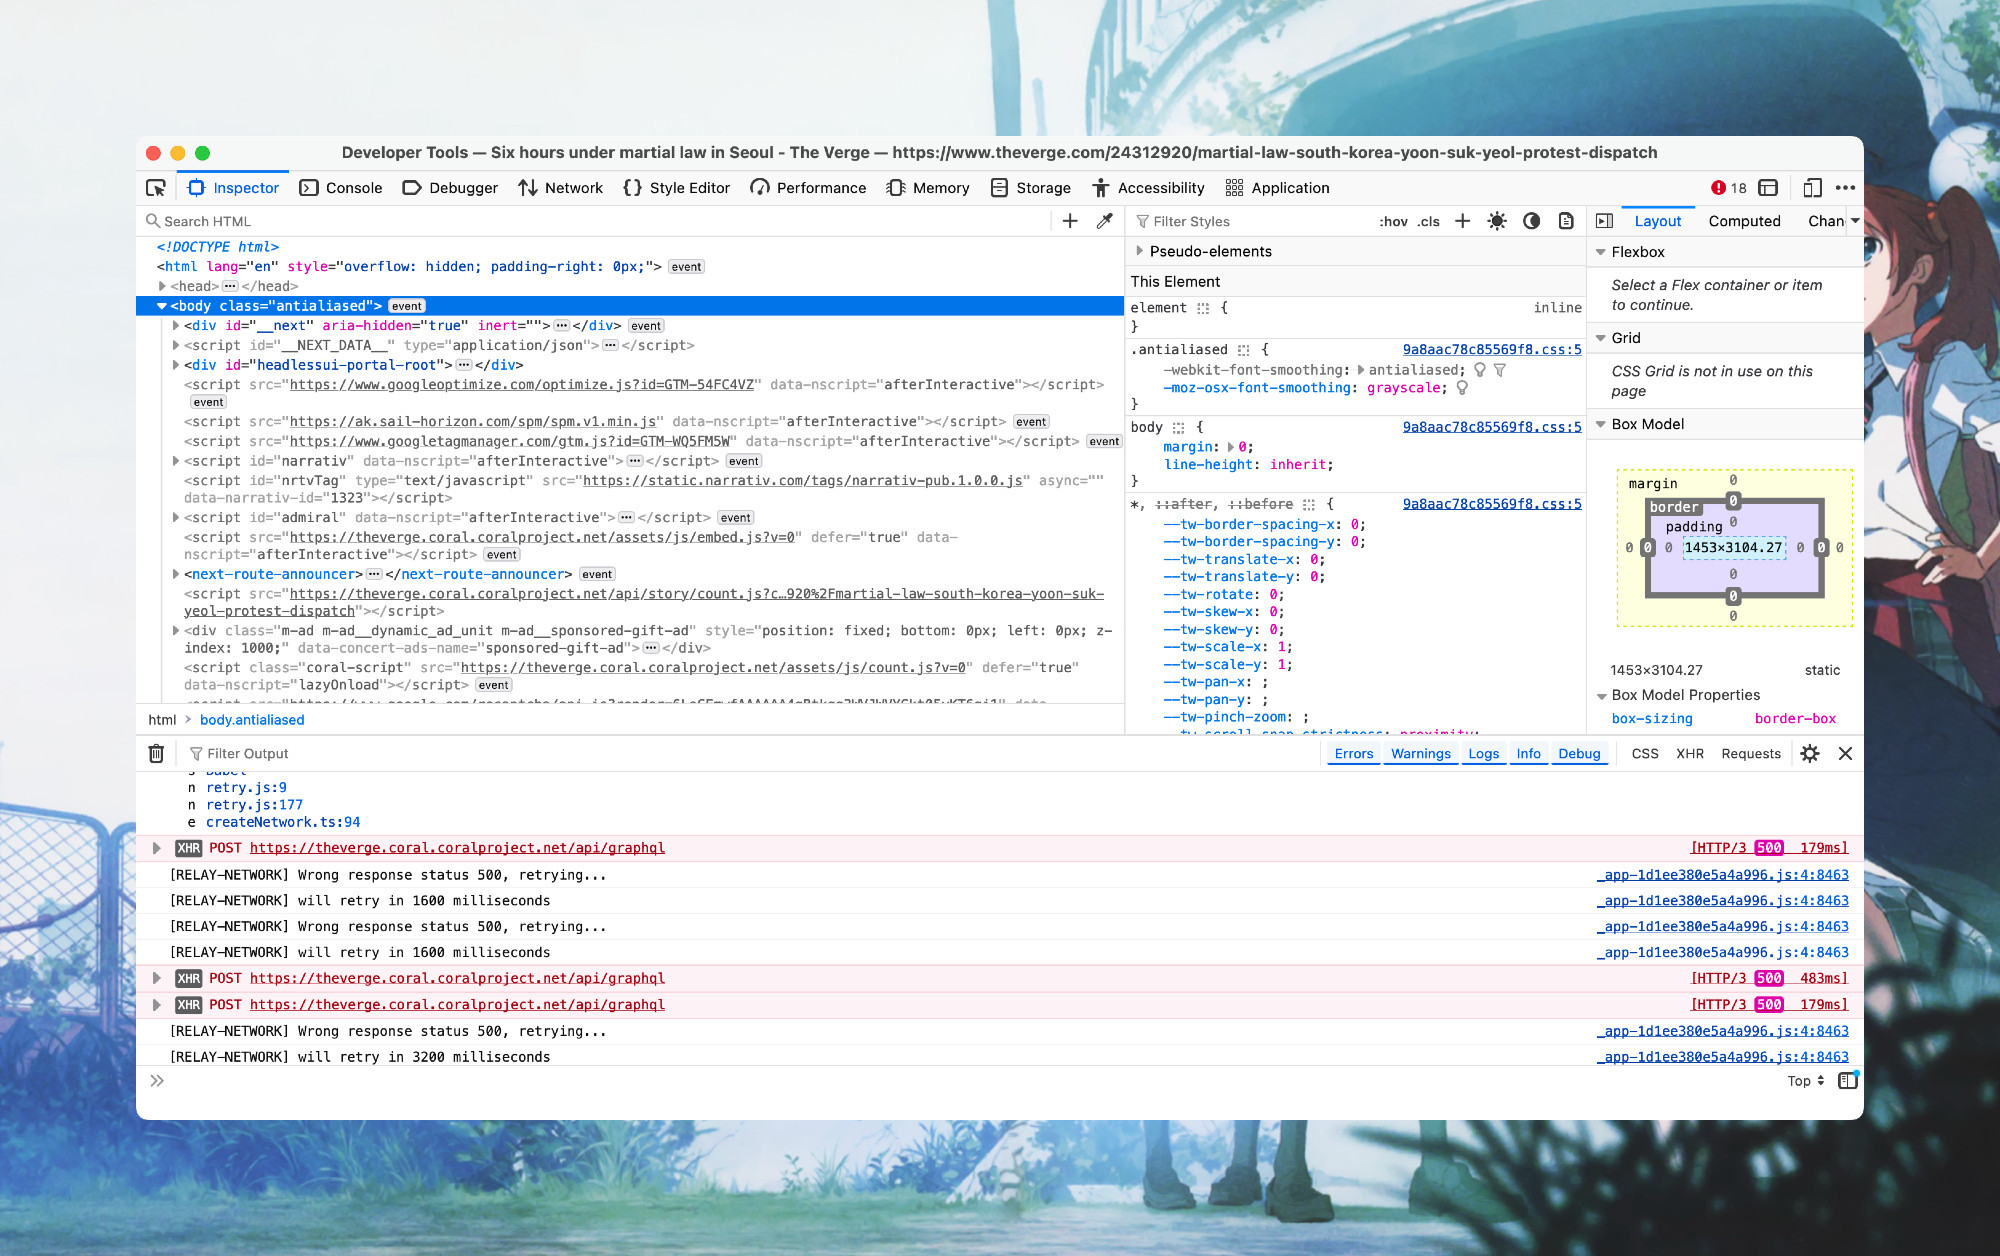Expand the div id __next node
The width and height of the screenshot is (2000, 1256).
pos(176,326)
